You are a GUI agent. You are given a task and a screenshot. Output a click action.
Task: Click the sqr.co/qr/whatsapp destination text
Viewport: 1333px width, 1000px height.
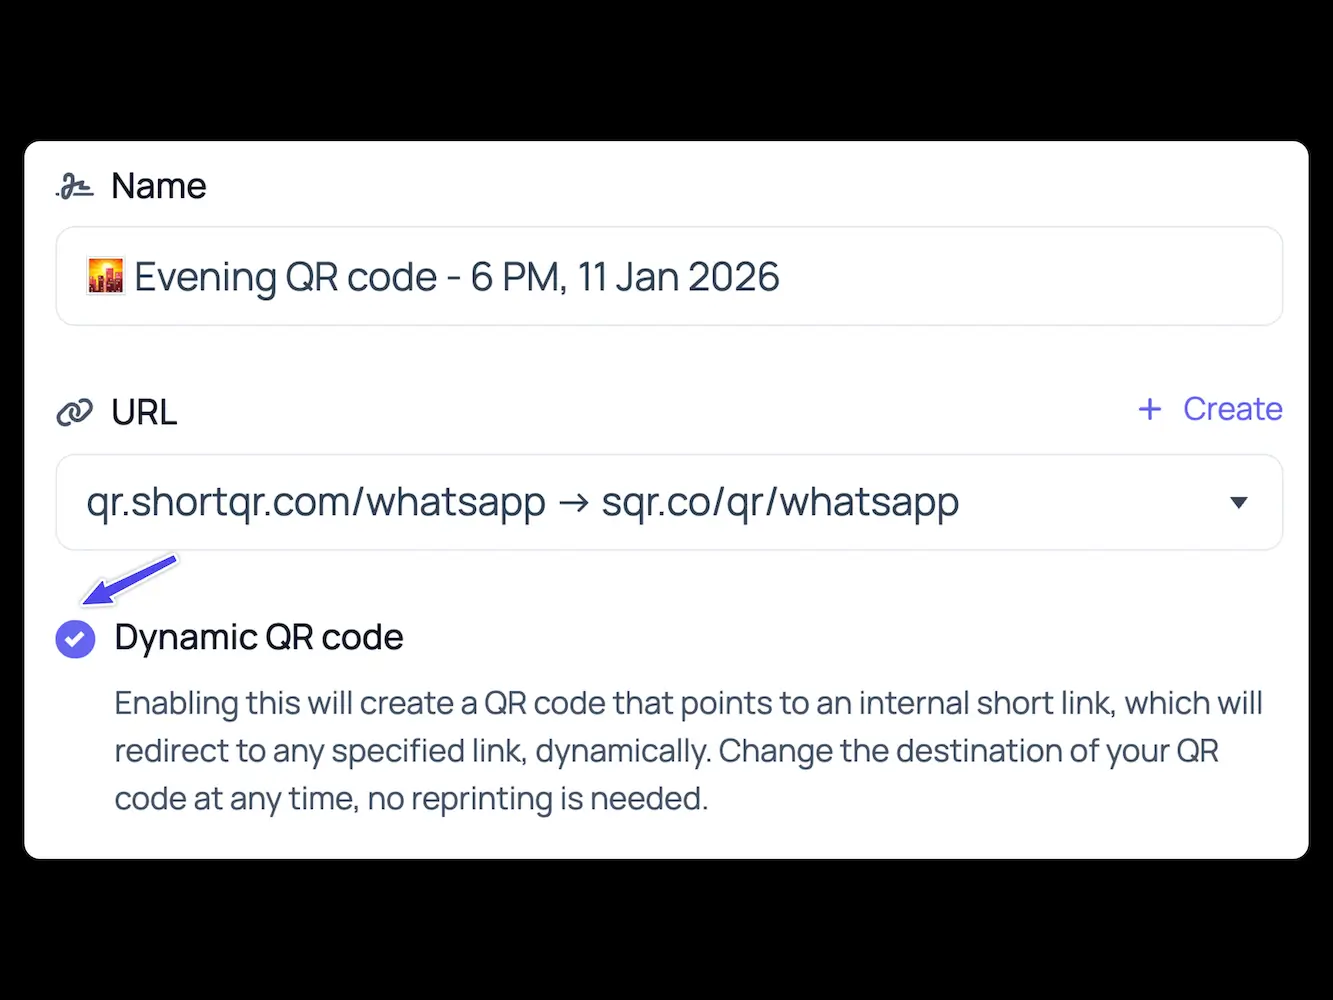(x=779, y=503)
